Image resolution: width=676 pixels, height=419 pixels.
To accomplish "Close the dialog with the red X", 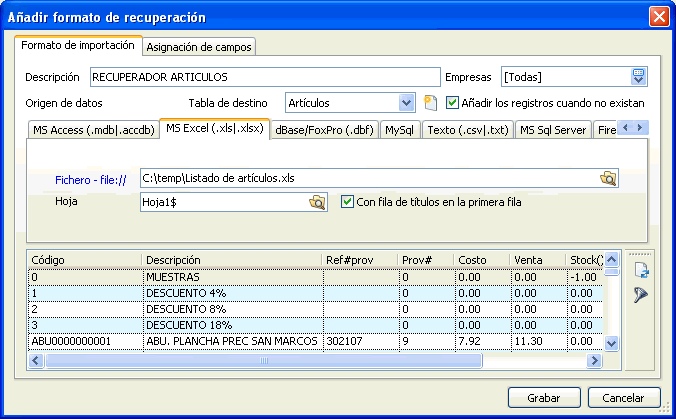I will (x=659, y=17).
